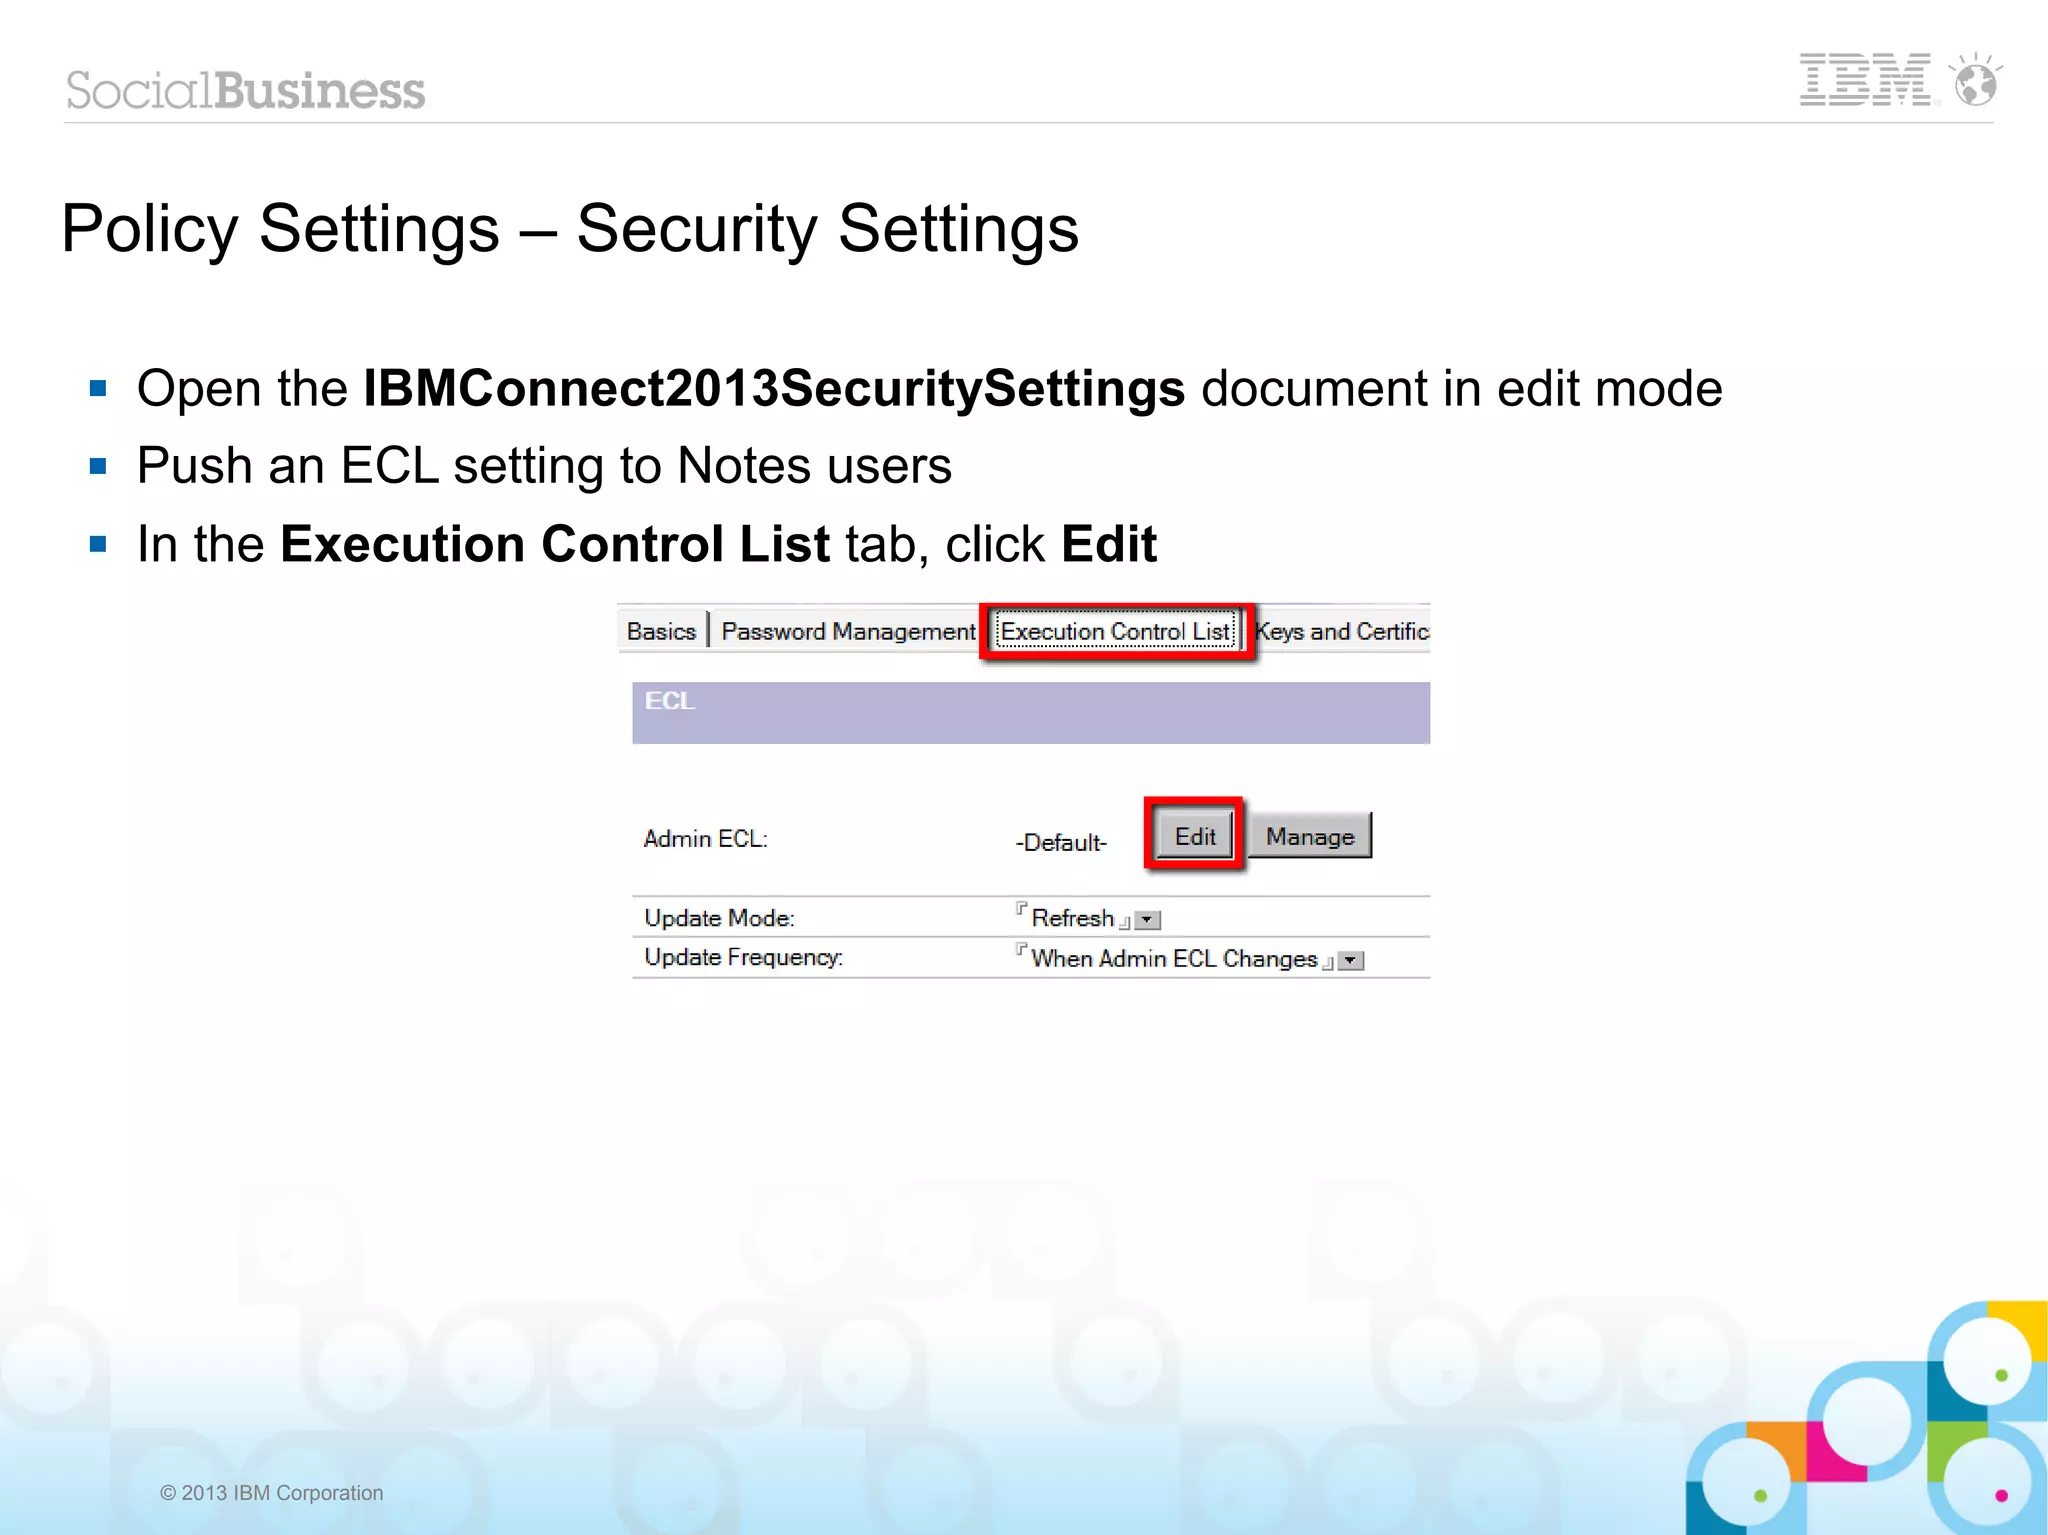Click the 'IBMConnect2013SecuritySettings' bold text
Viewport: 2048px width, 1535px height.
pyautogui.click(x=774, y=388)
